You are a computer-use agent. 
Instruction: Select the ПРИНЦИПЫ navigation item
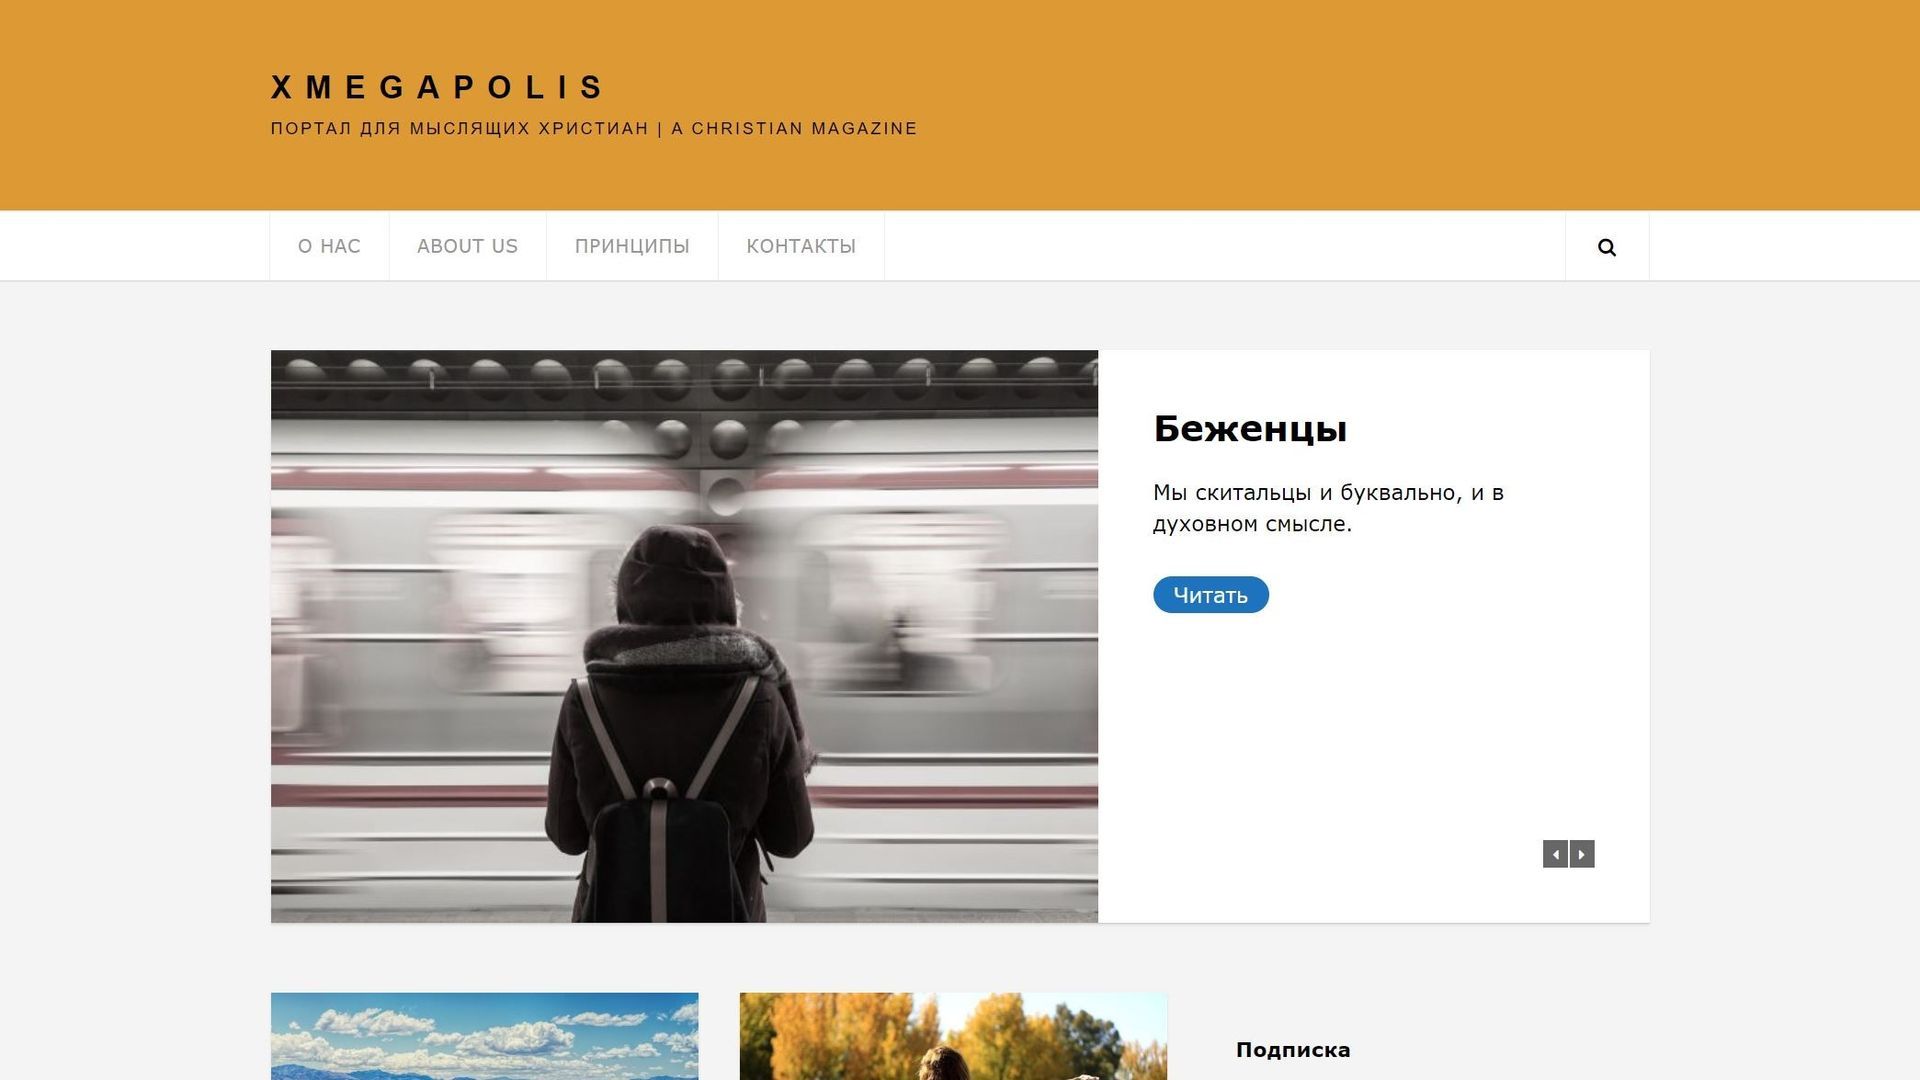pyautogui.click(x=632, y=246)
